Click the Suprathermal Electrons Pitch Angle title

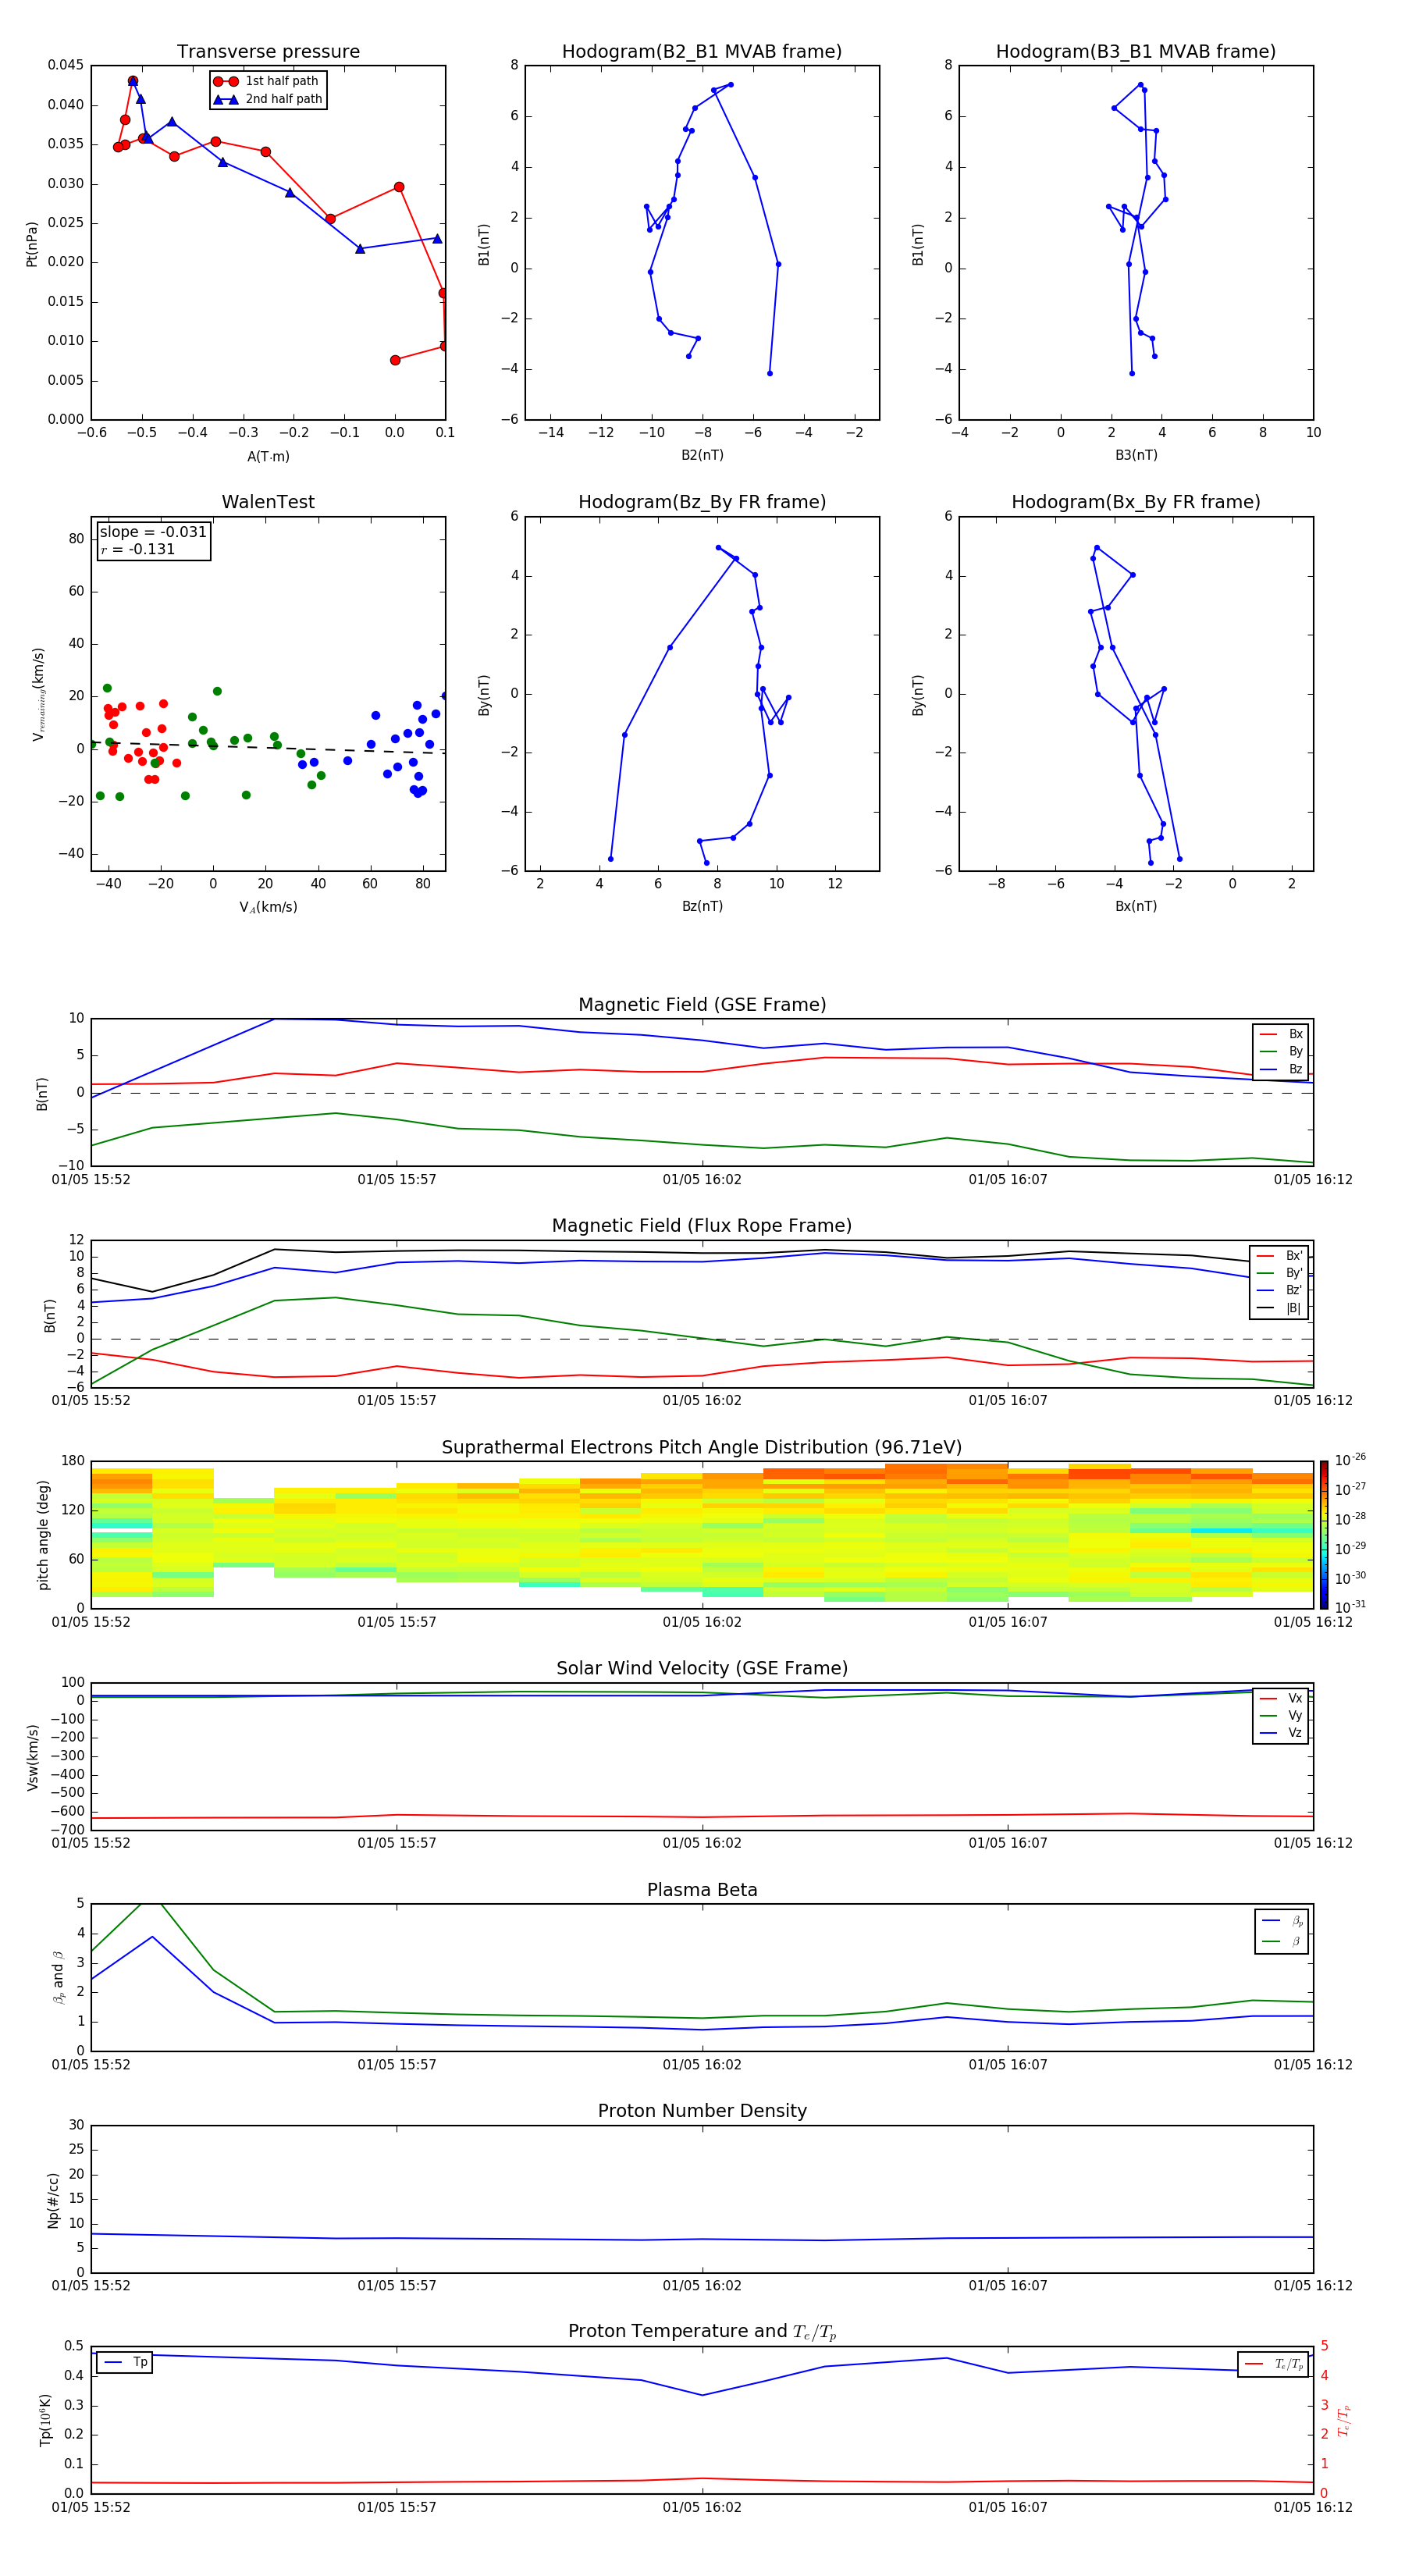click(x=702, y=1447)
